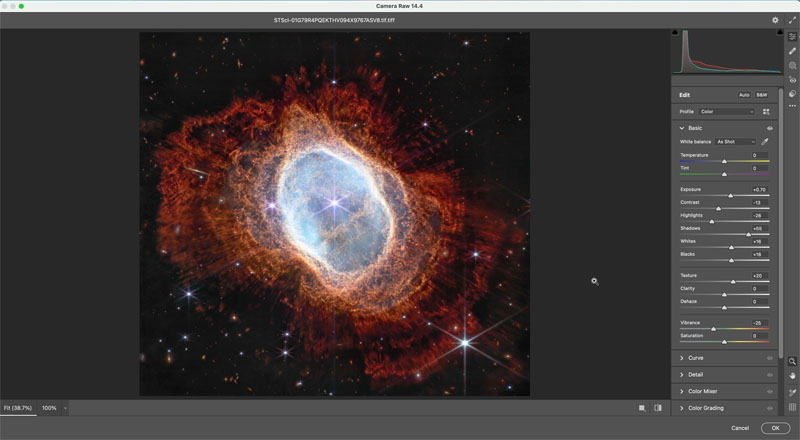Click the Vibrance value field -25
Image resolution: width=800 pixels, height=440 pixels.
click(759, 323)
